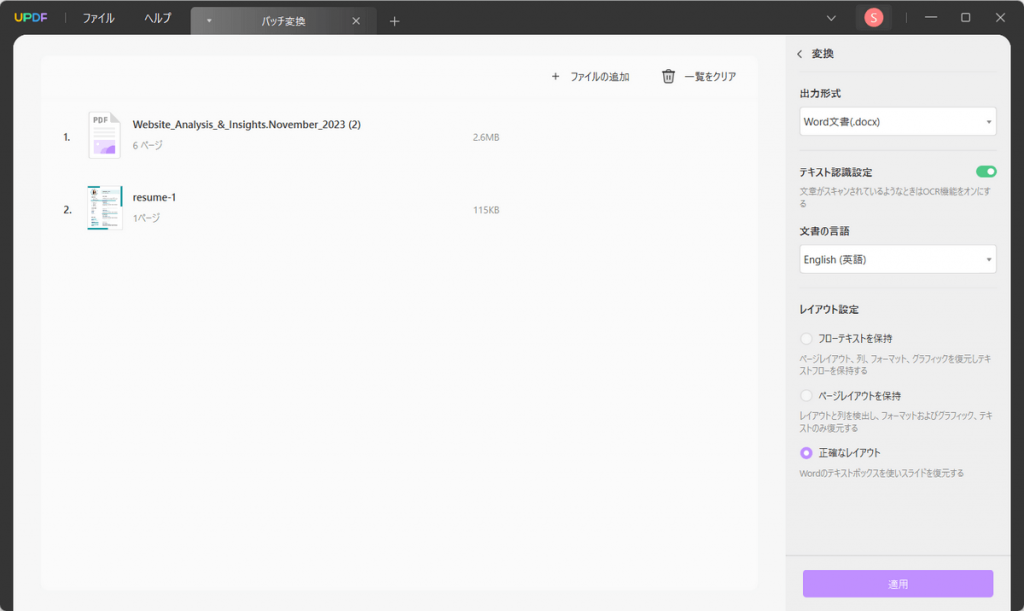
Task: Close the バッチ変換 tab
Action: [356, 21]
